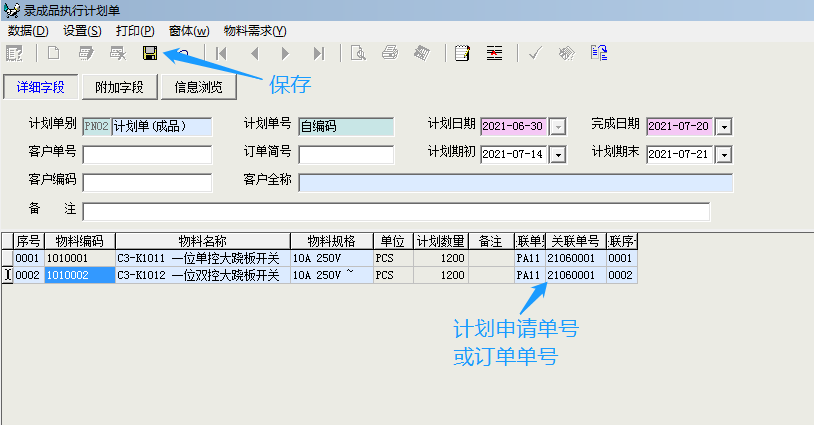Screen dimensions: 814x425
Task: Jump to the first record arrow
Action: [x=221, y=53]
